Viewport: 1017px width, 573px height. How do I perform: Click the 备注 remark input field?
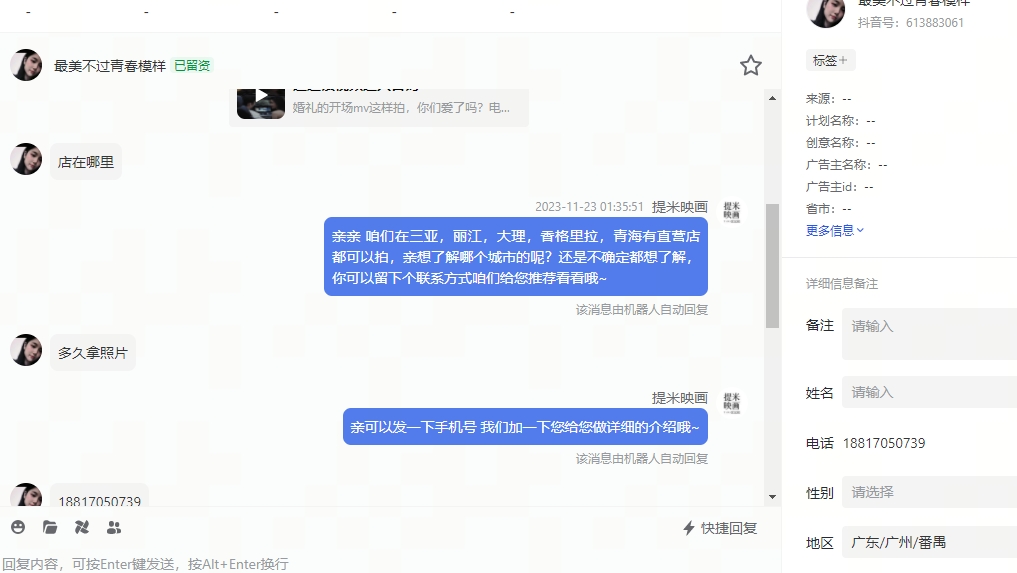click(929, 334)
